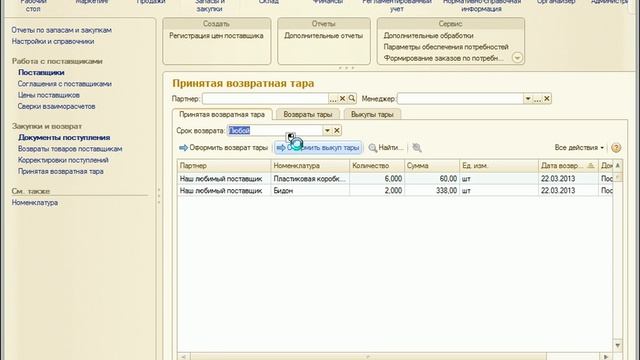Click the Срок возврата input field

(x=275, y=131)
